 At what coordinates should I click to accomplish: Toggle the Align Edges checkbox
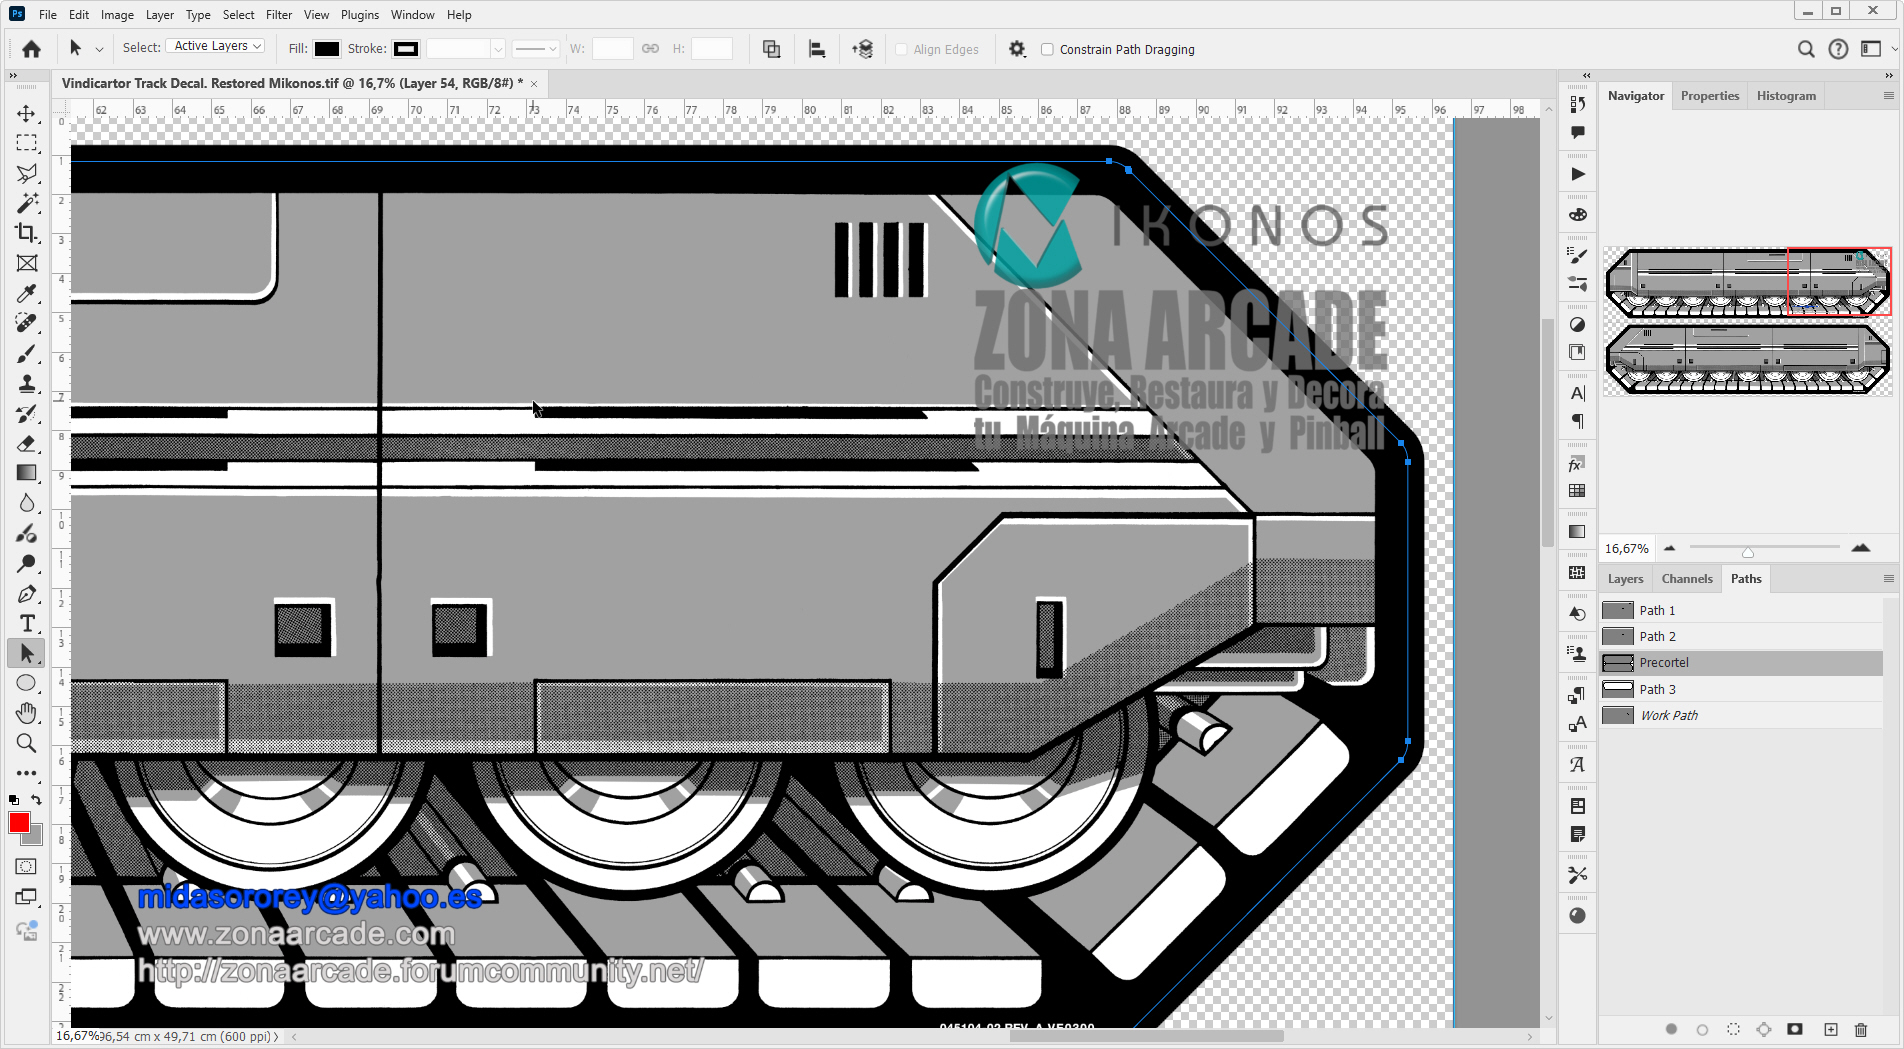pyautogui.click(x=901, y=49)
